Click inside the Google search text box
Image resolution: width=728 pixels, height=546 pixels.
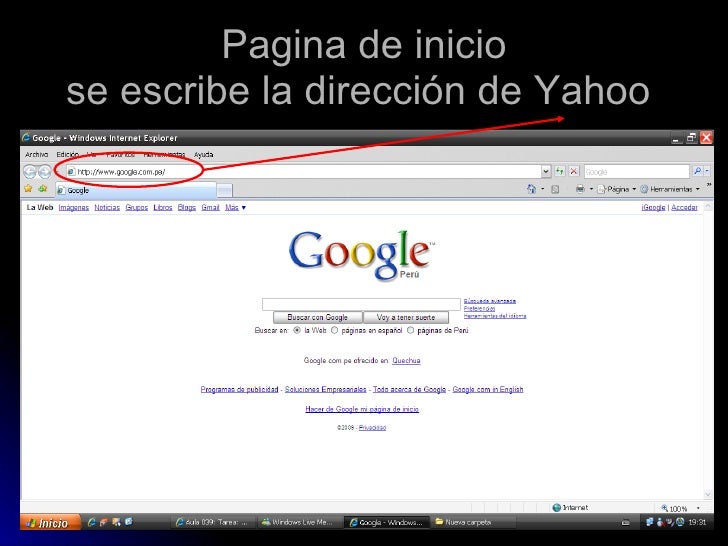[x=361, y=305]
